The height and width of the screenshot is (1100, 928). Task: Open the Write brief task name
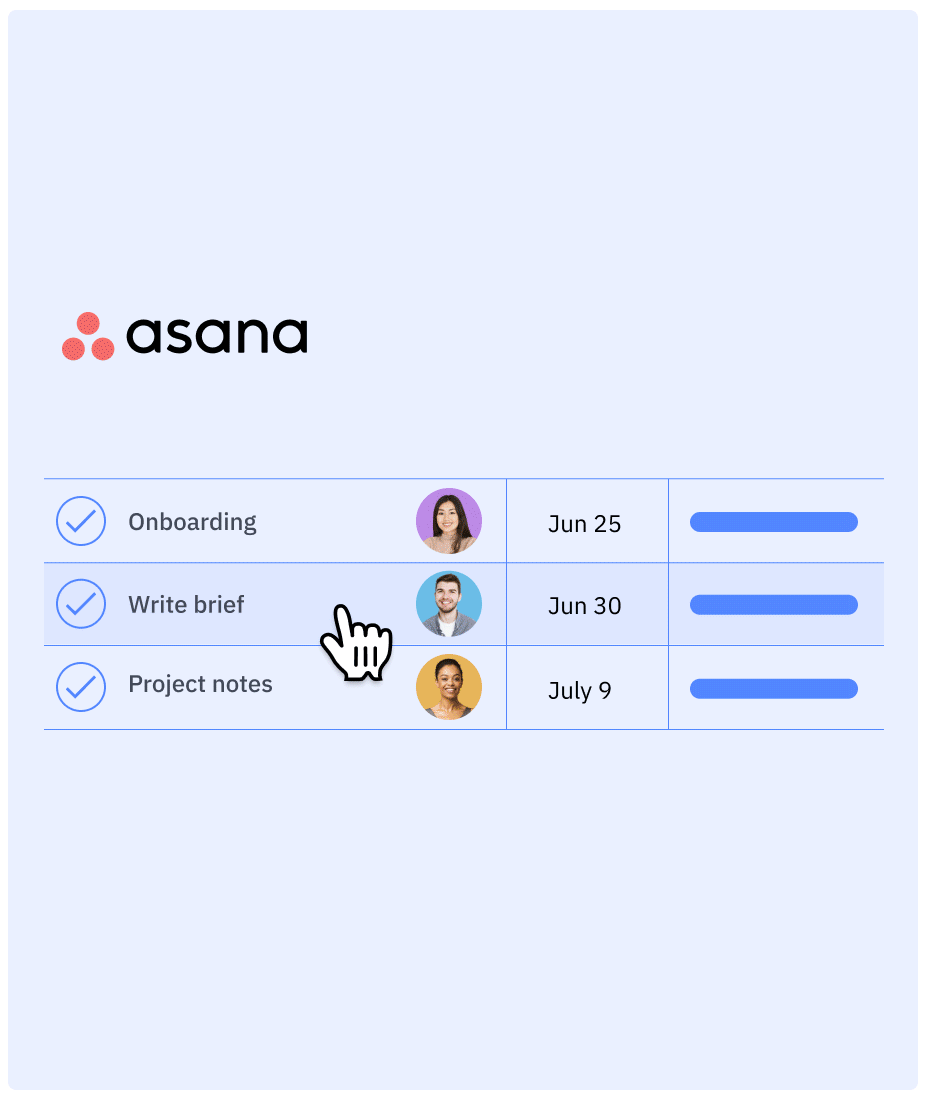pyautogui.click(x=186, y=605)
